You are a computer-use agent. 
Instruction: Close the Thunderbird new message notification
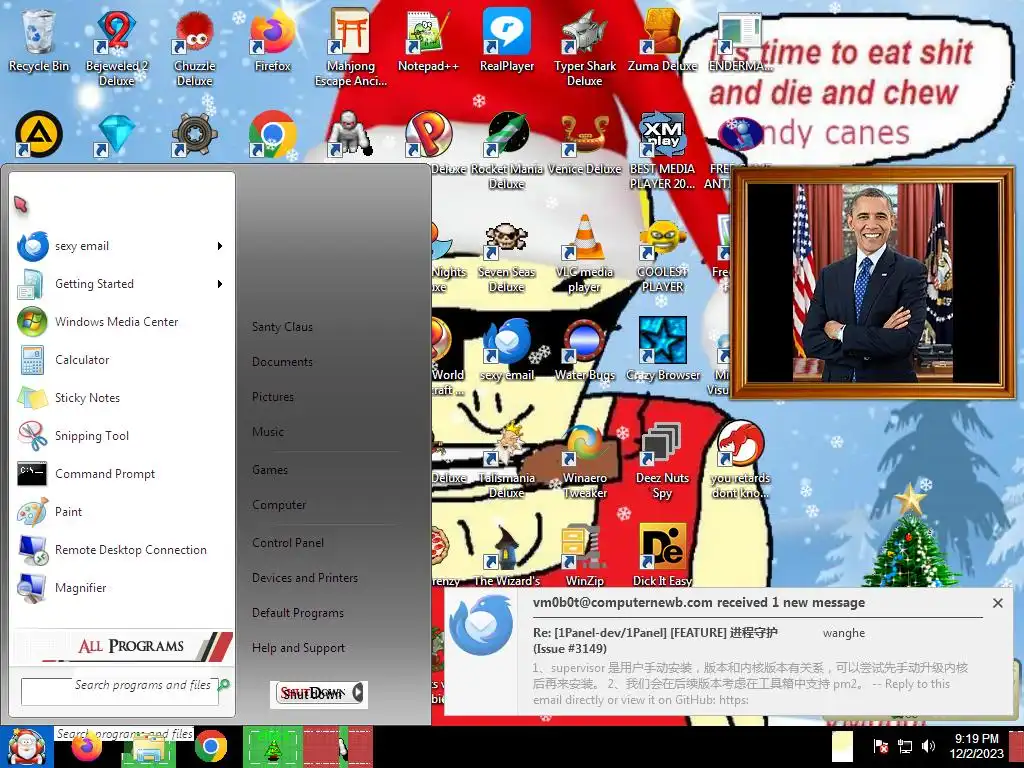pos(997,603)
